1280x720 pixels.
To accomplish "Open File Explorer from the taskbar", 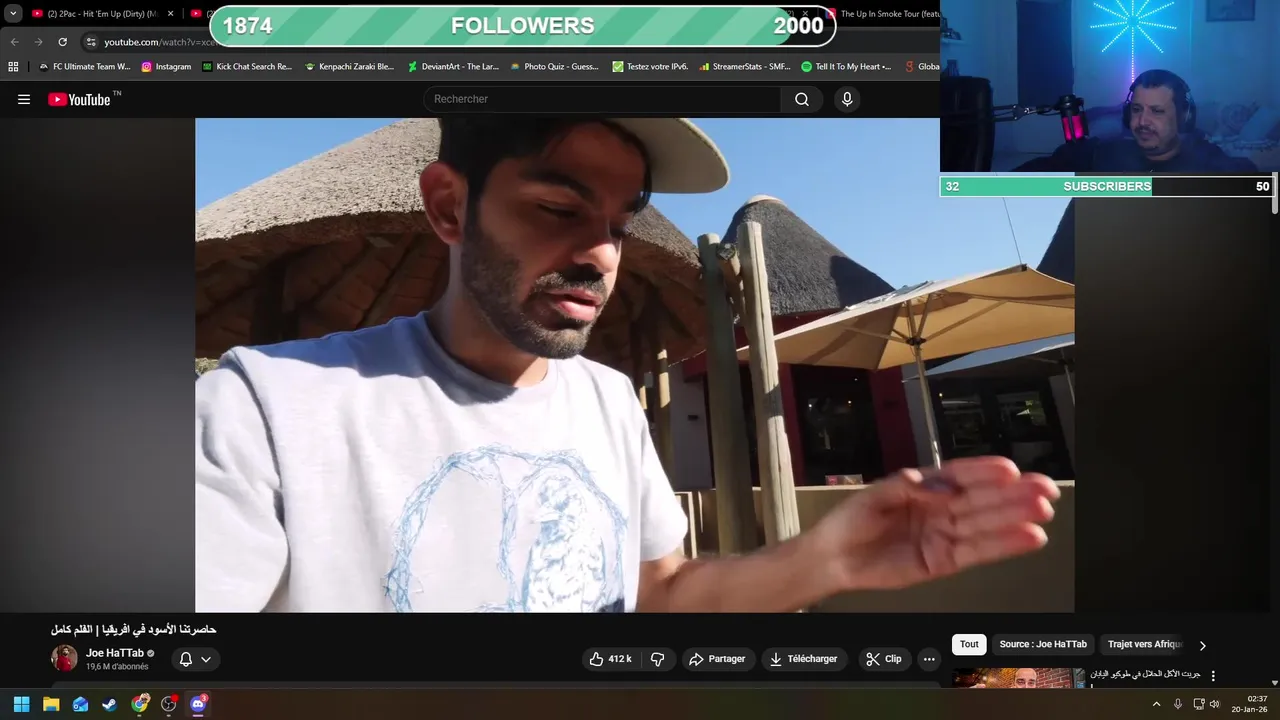I will 51,704.
